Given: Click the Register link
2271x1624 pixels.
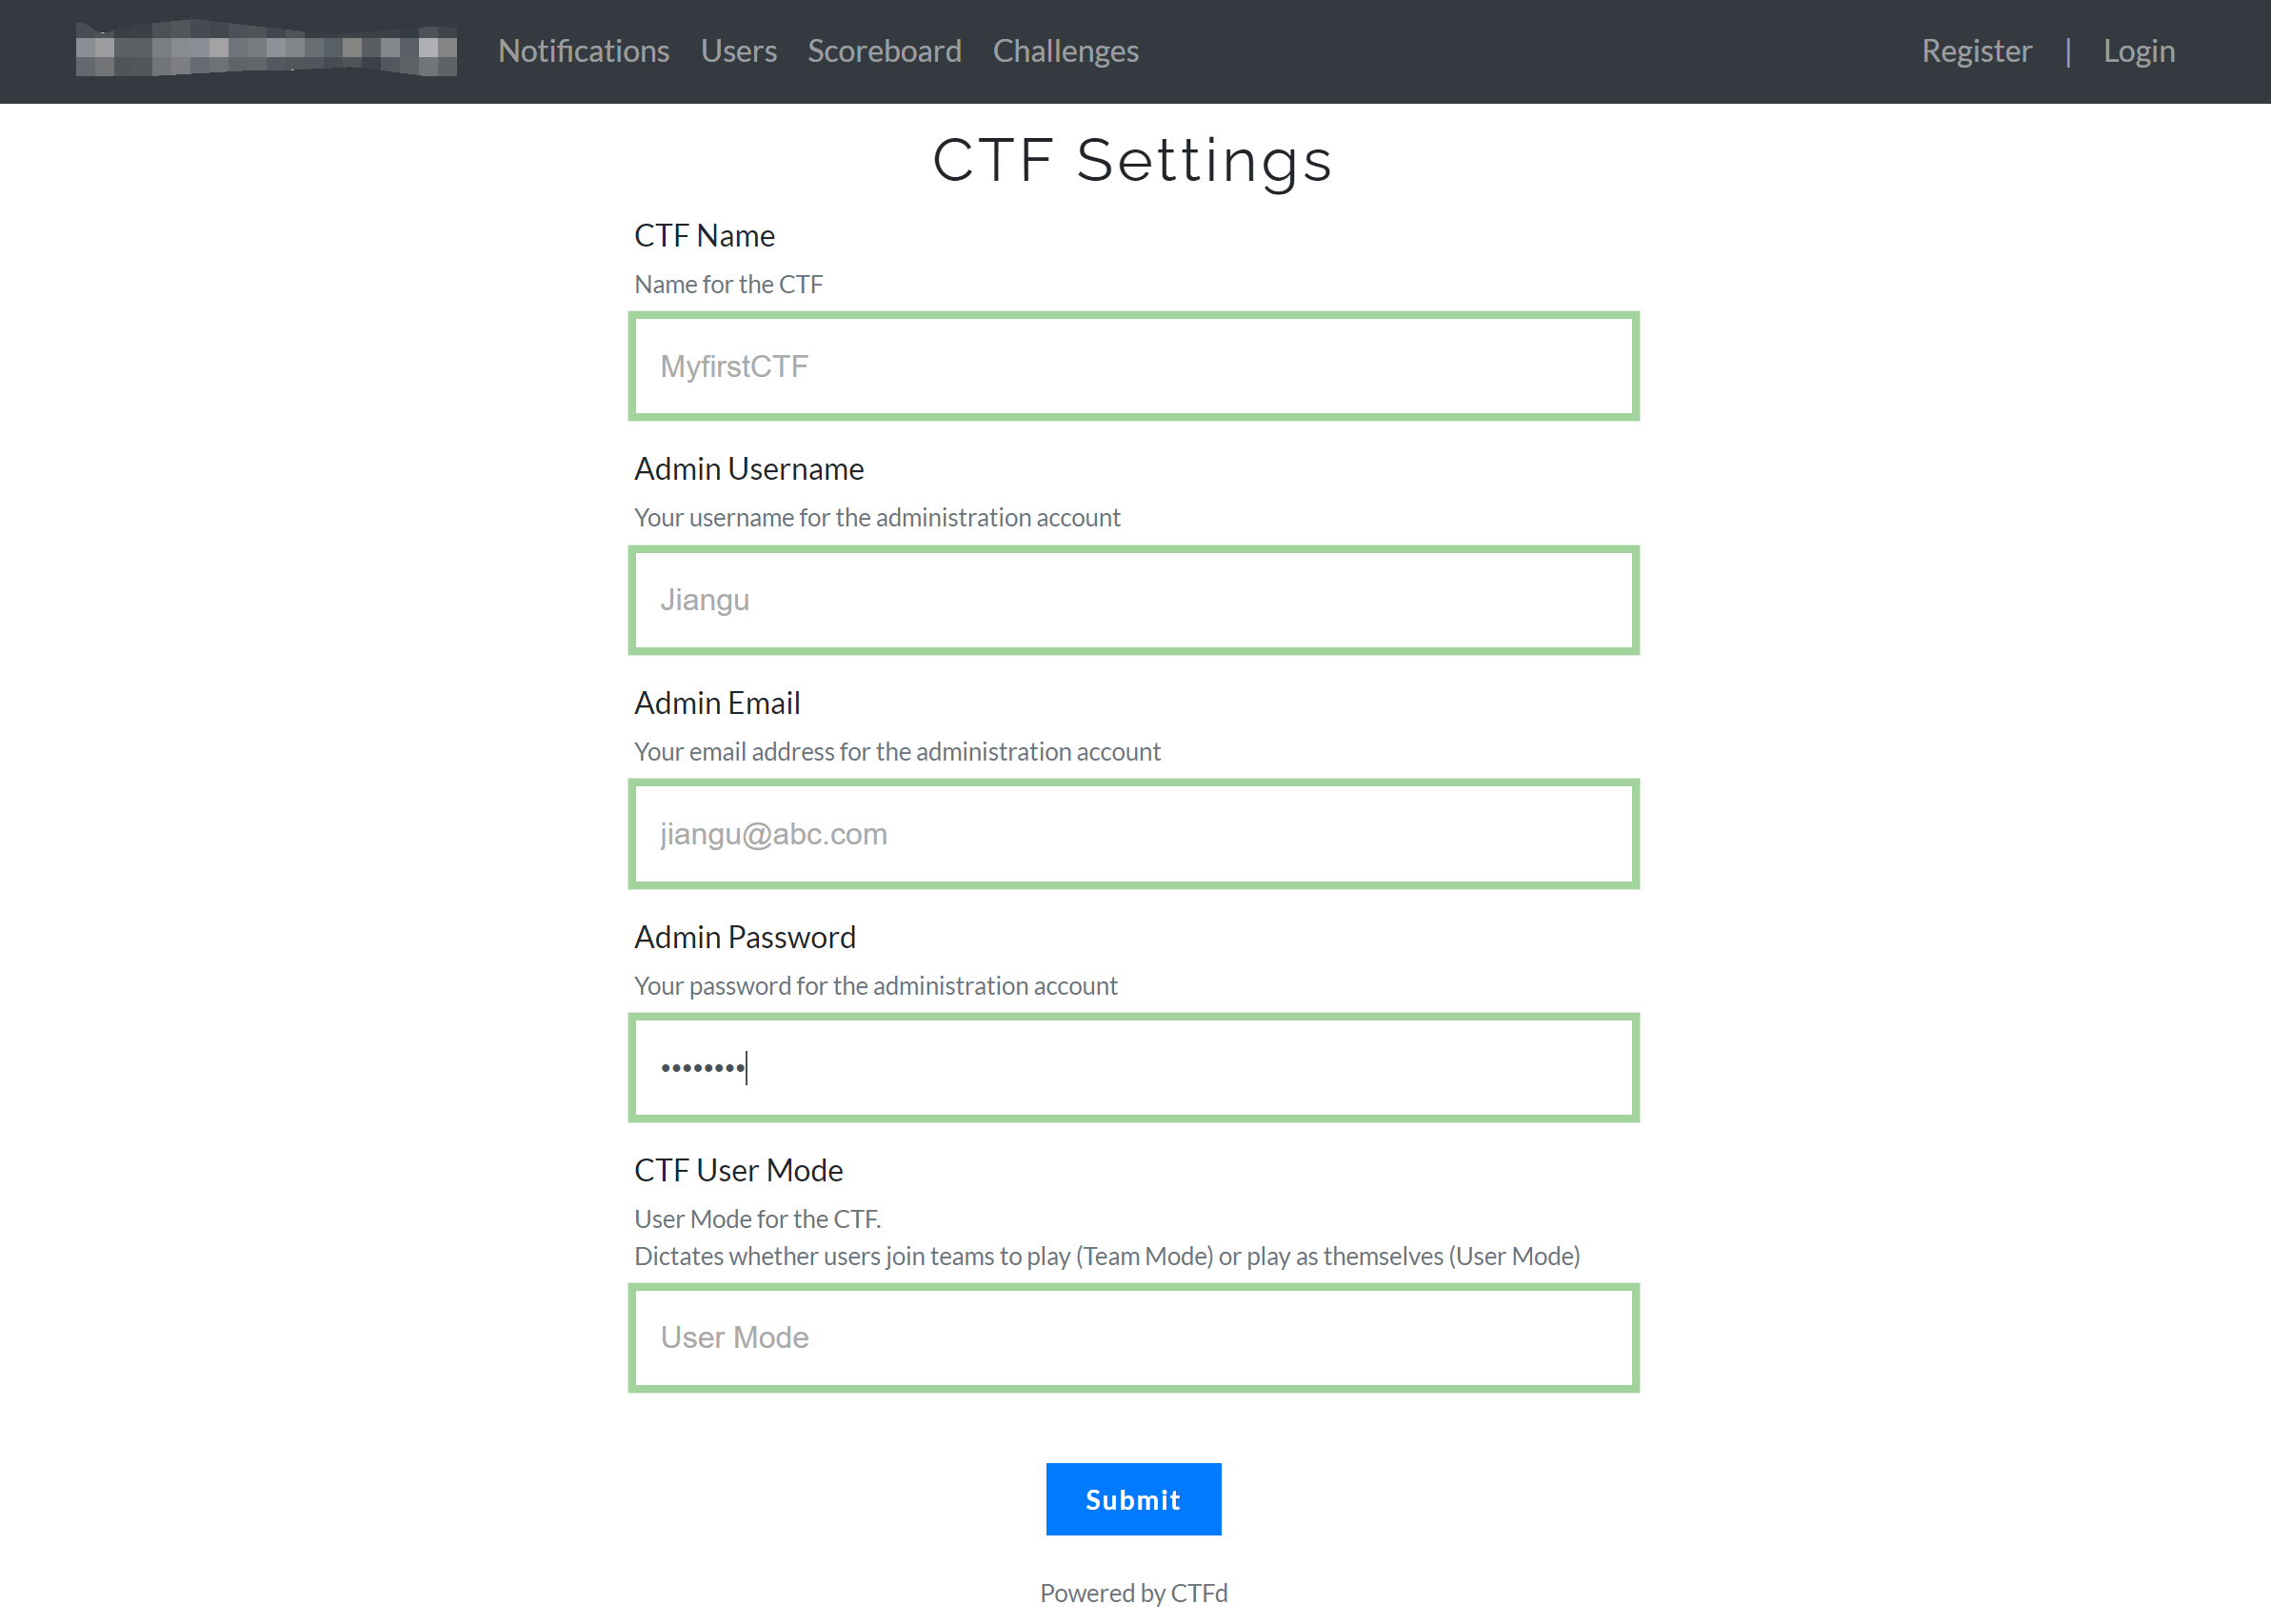Looking at the screenshot, I should pos(1976,51).
